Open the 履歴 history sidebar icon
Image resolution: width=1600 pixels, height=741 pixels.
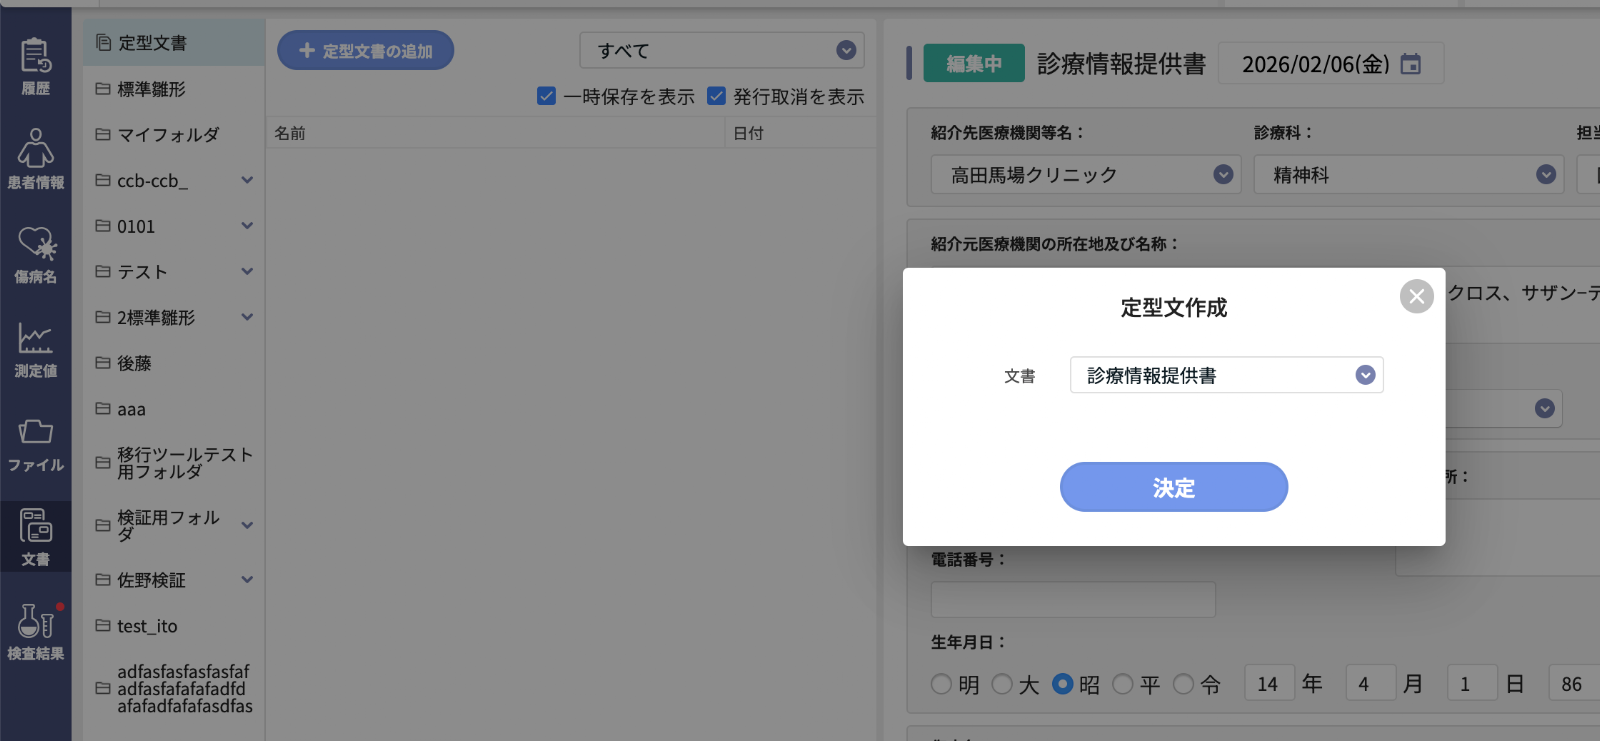click(x=35, y=66)
